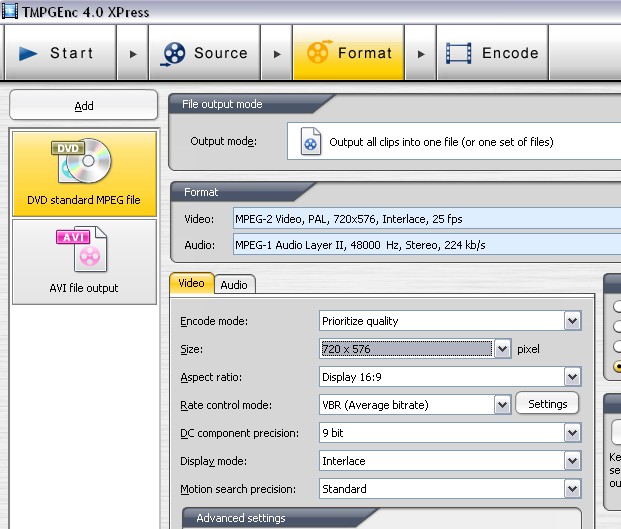Click the Aspect ratio label
621x529 pixels.
(211, 377)
